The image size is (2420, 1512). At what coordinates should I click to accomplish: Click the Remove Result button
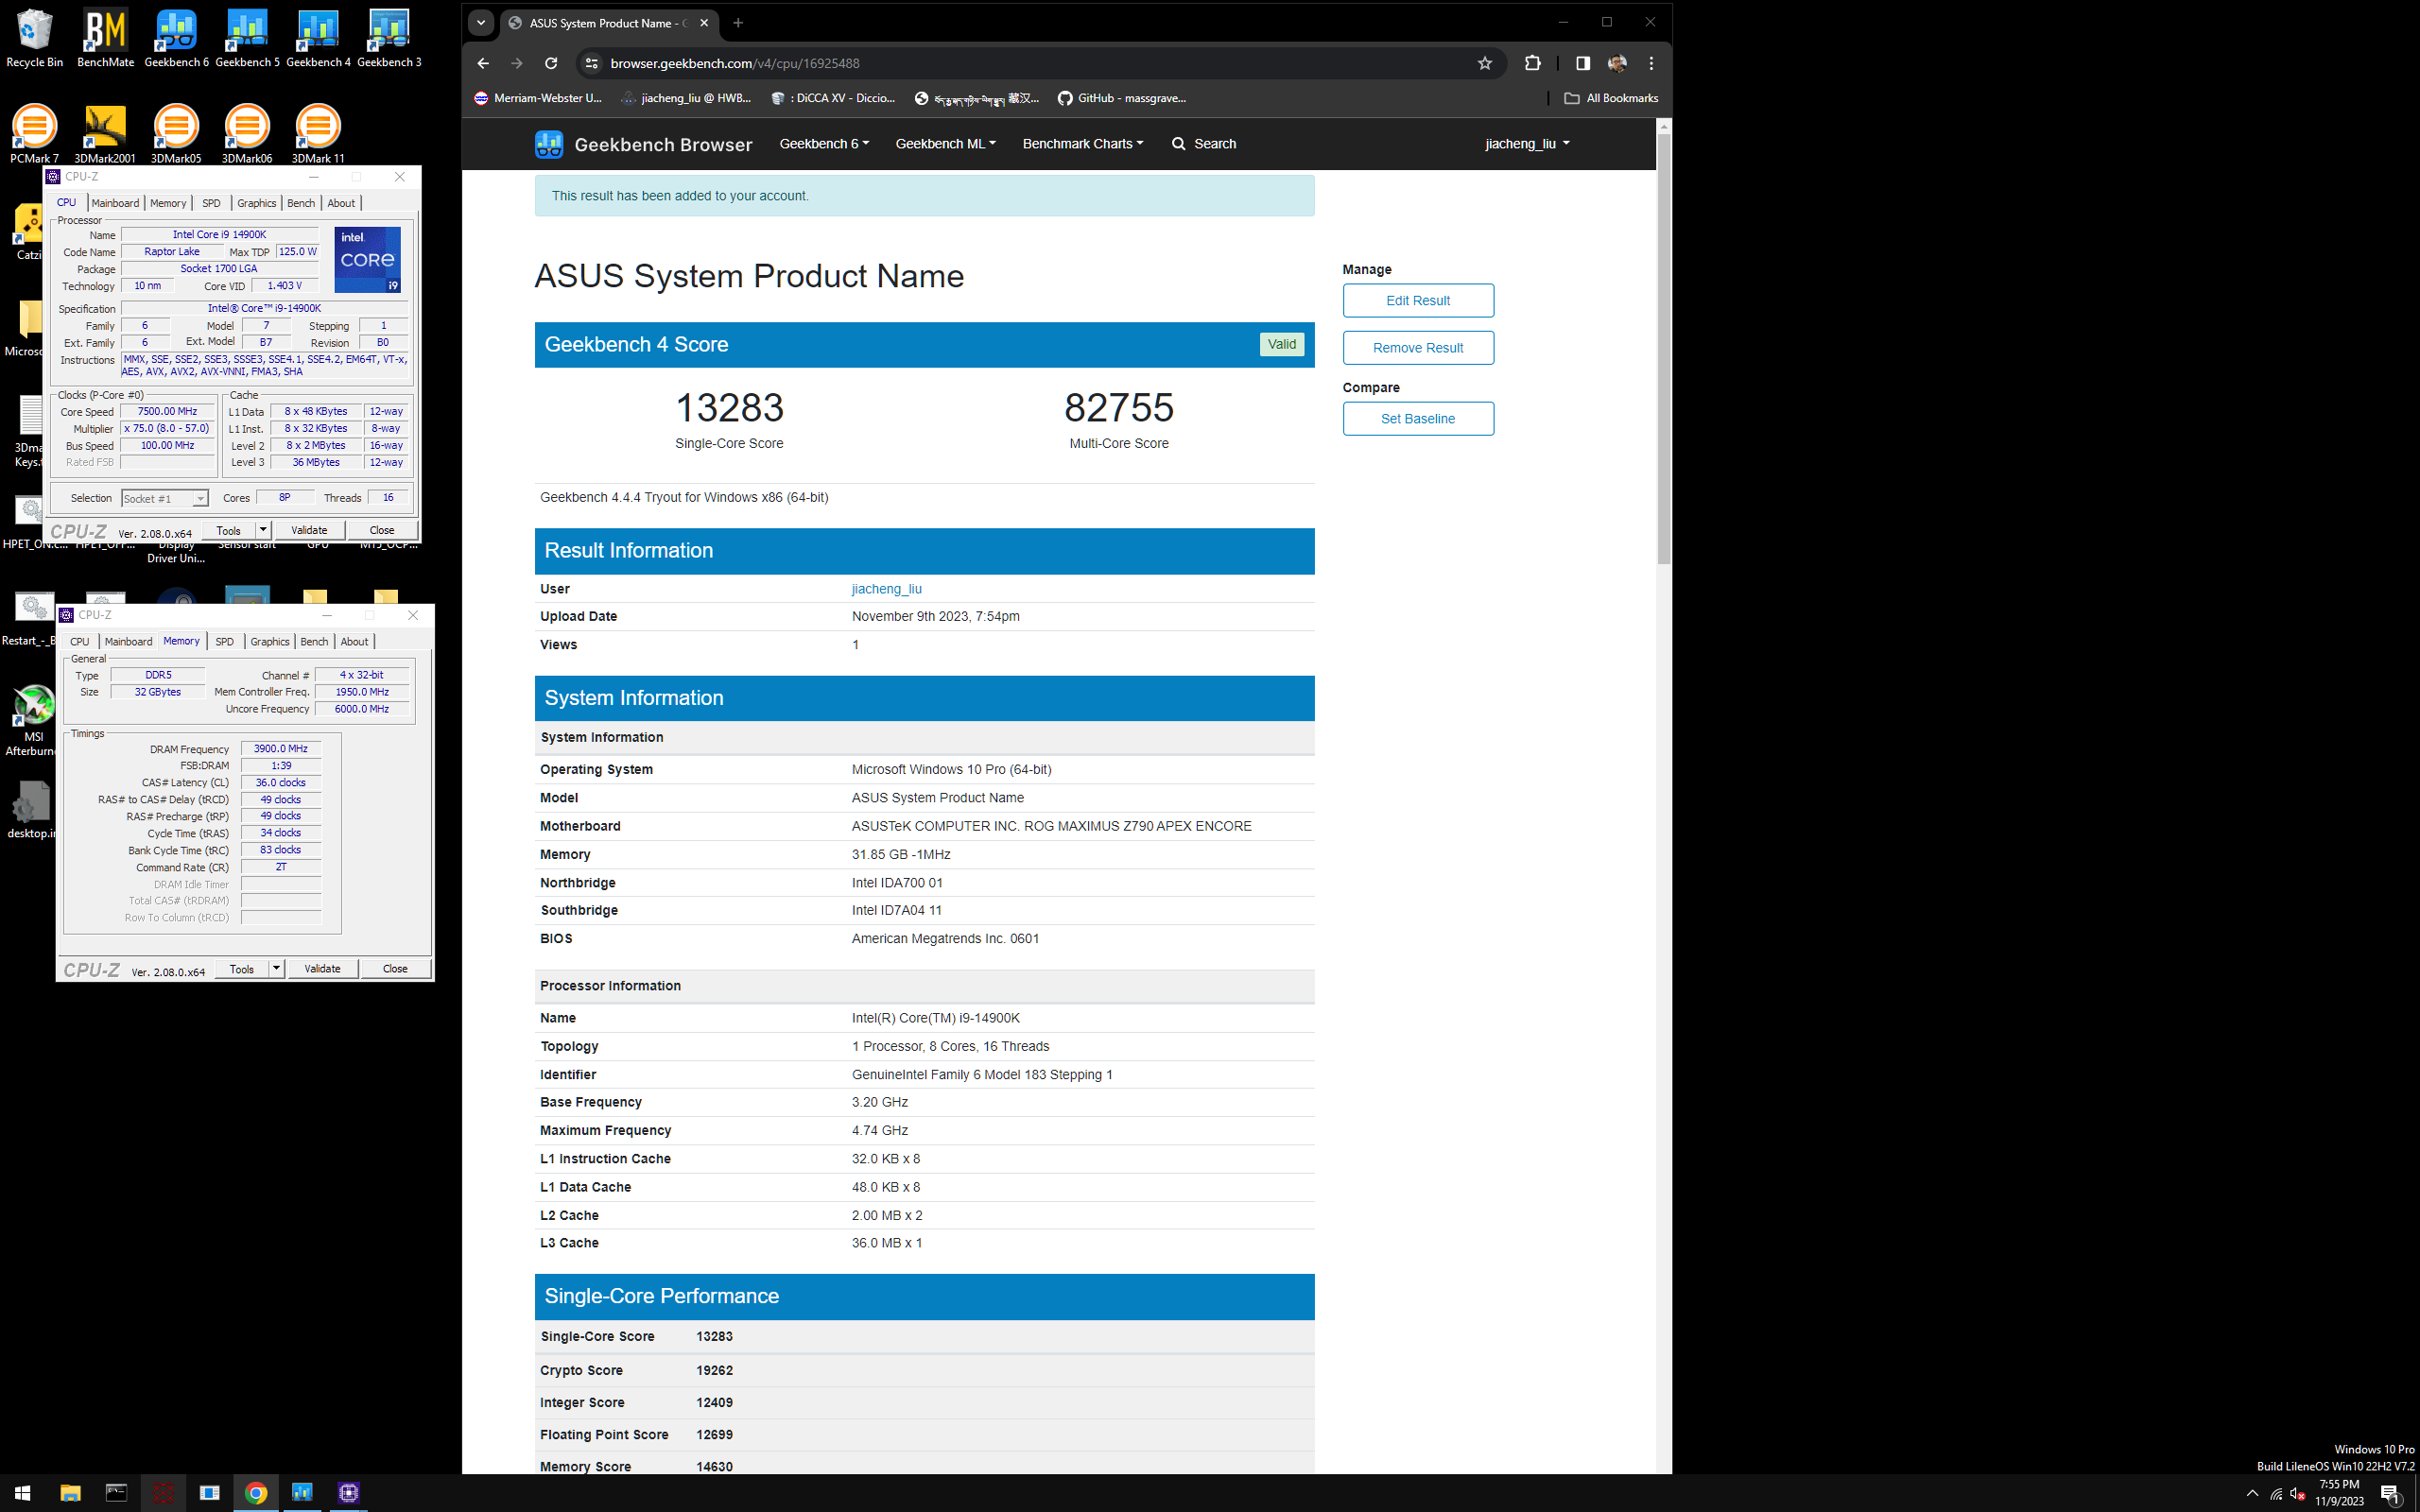tap(1417, 347)
